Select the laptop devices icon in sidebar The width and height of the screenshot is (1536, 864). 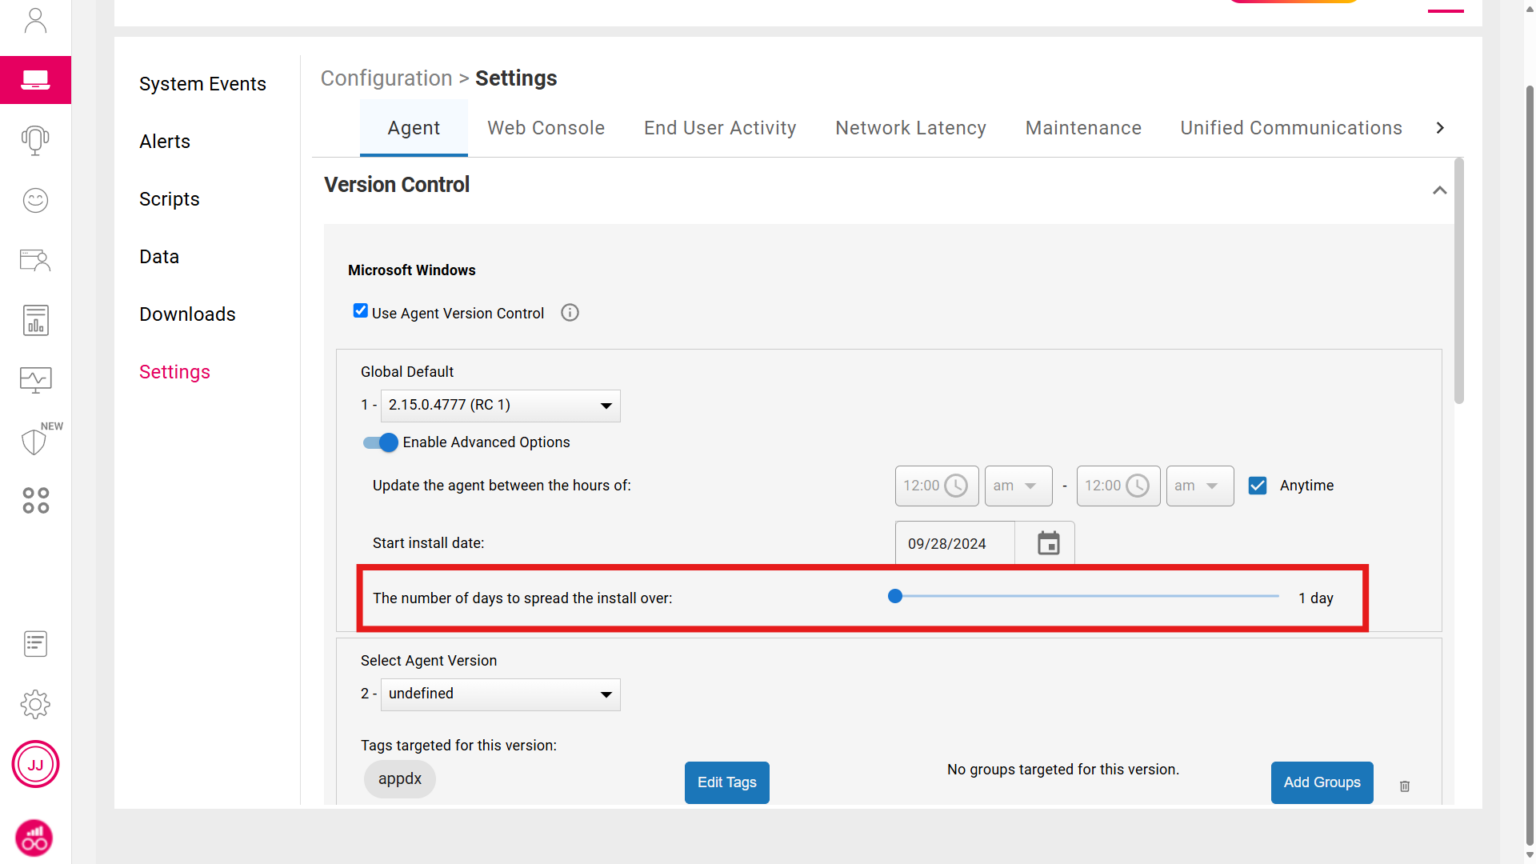pyautogui.click(x=36, y=80)
